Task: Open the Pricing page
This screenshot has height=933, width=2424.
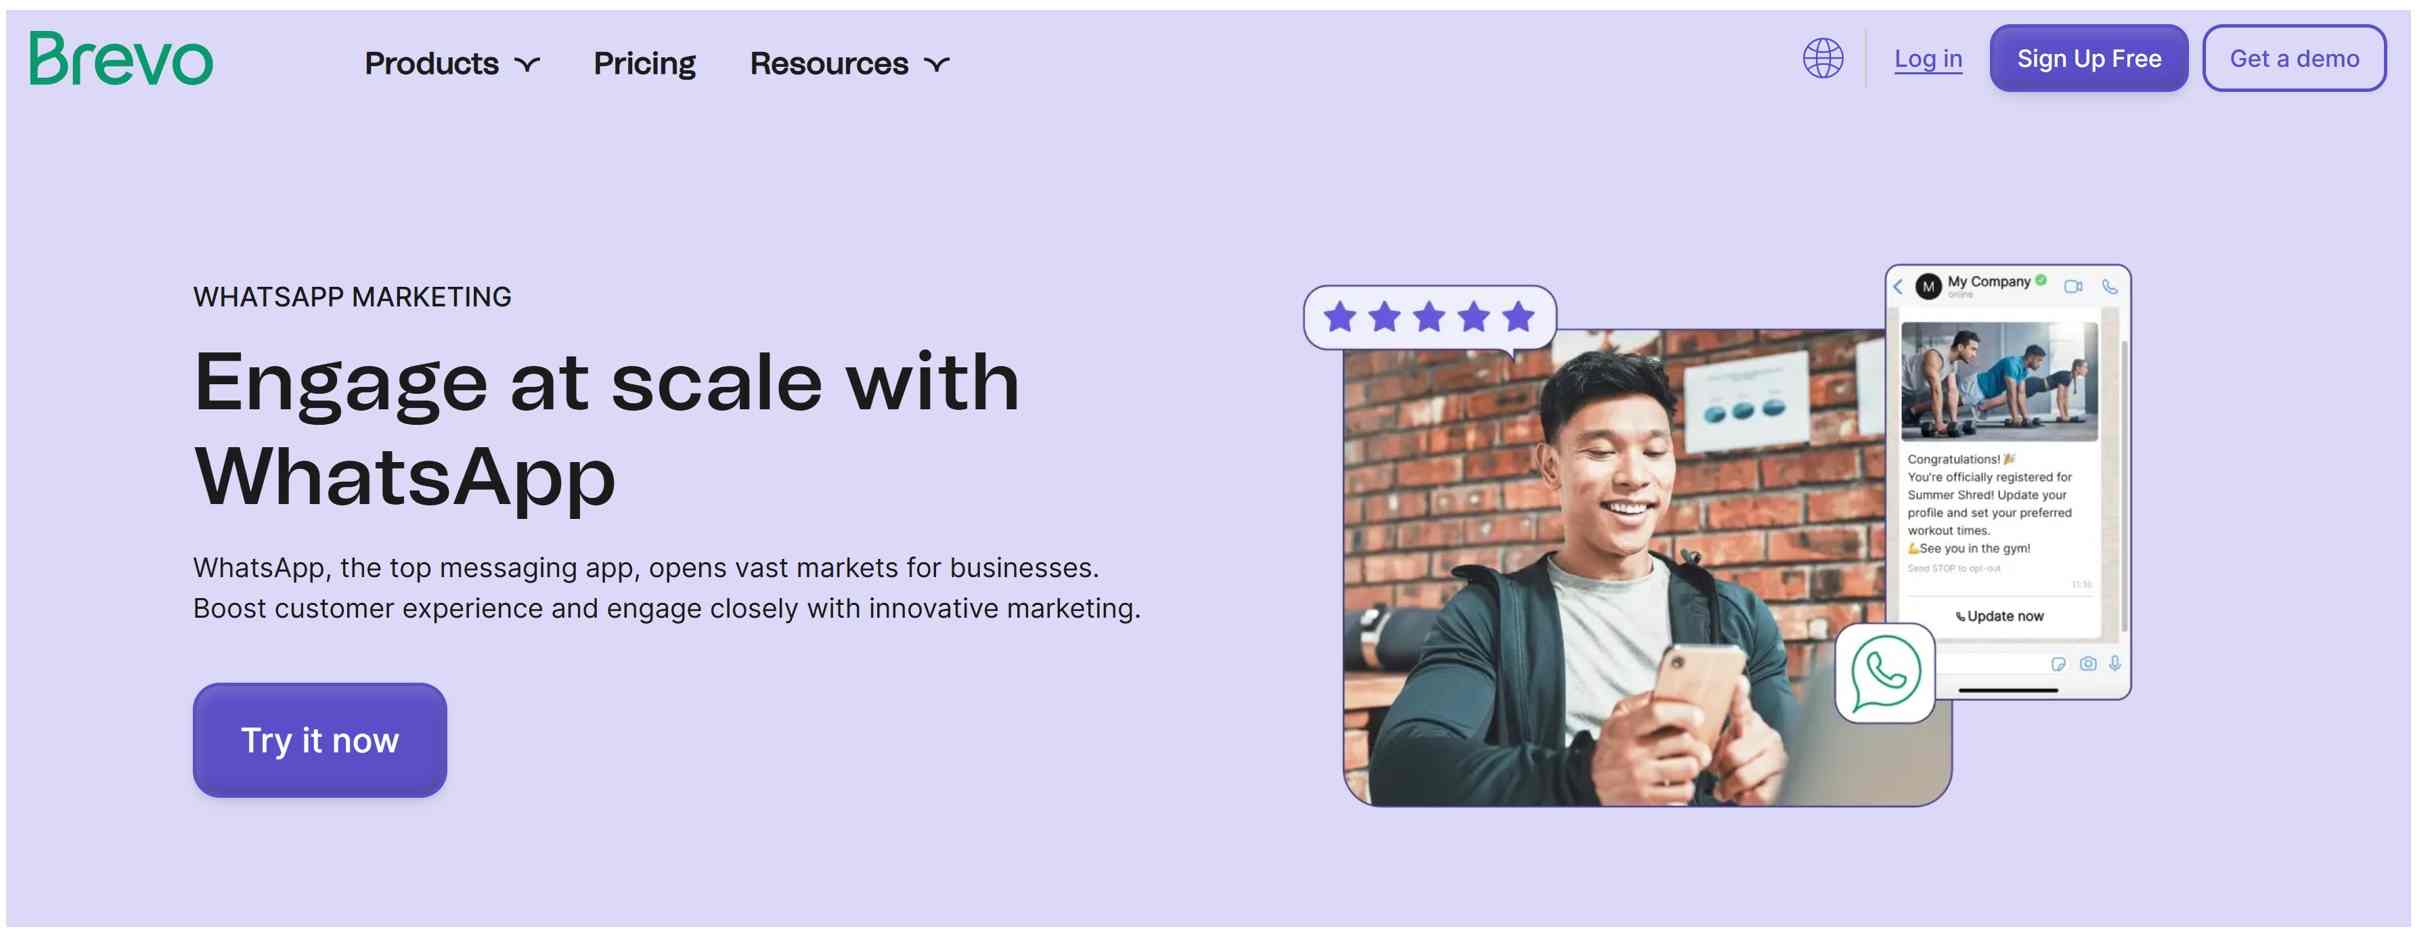Action: pyautogui.click(x=644, y=63)
